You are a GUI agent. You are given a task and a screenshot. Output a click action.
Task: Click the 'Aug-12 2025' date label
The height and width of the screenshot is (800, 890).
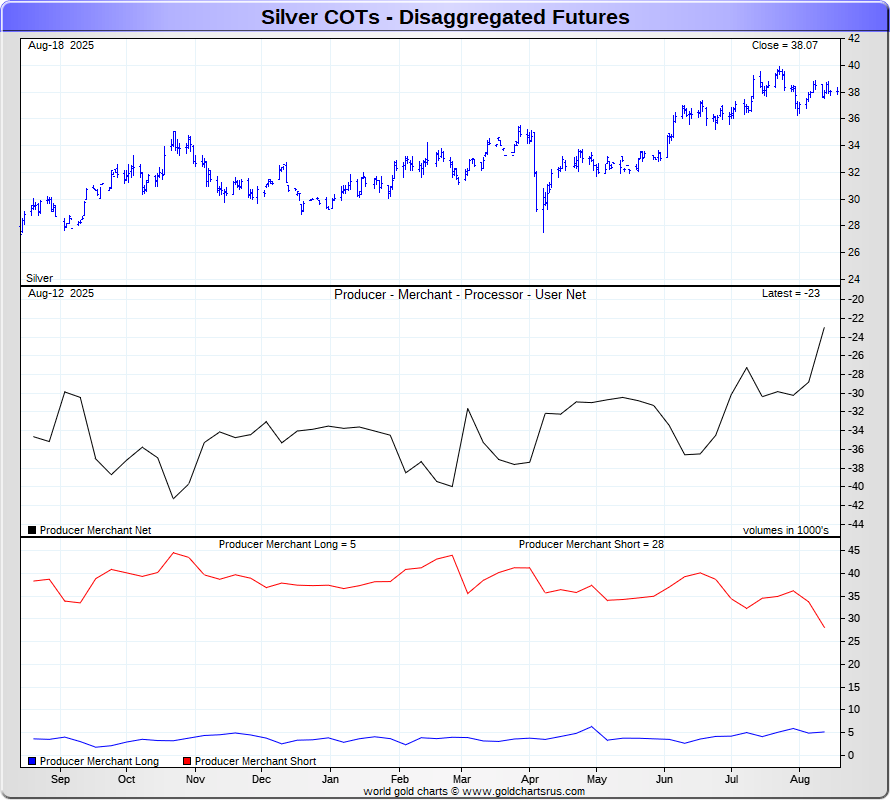point(61,294)
